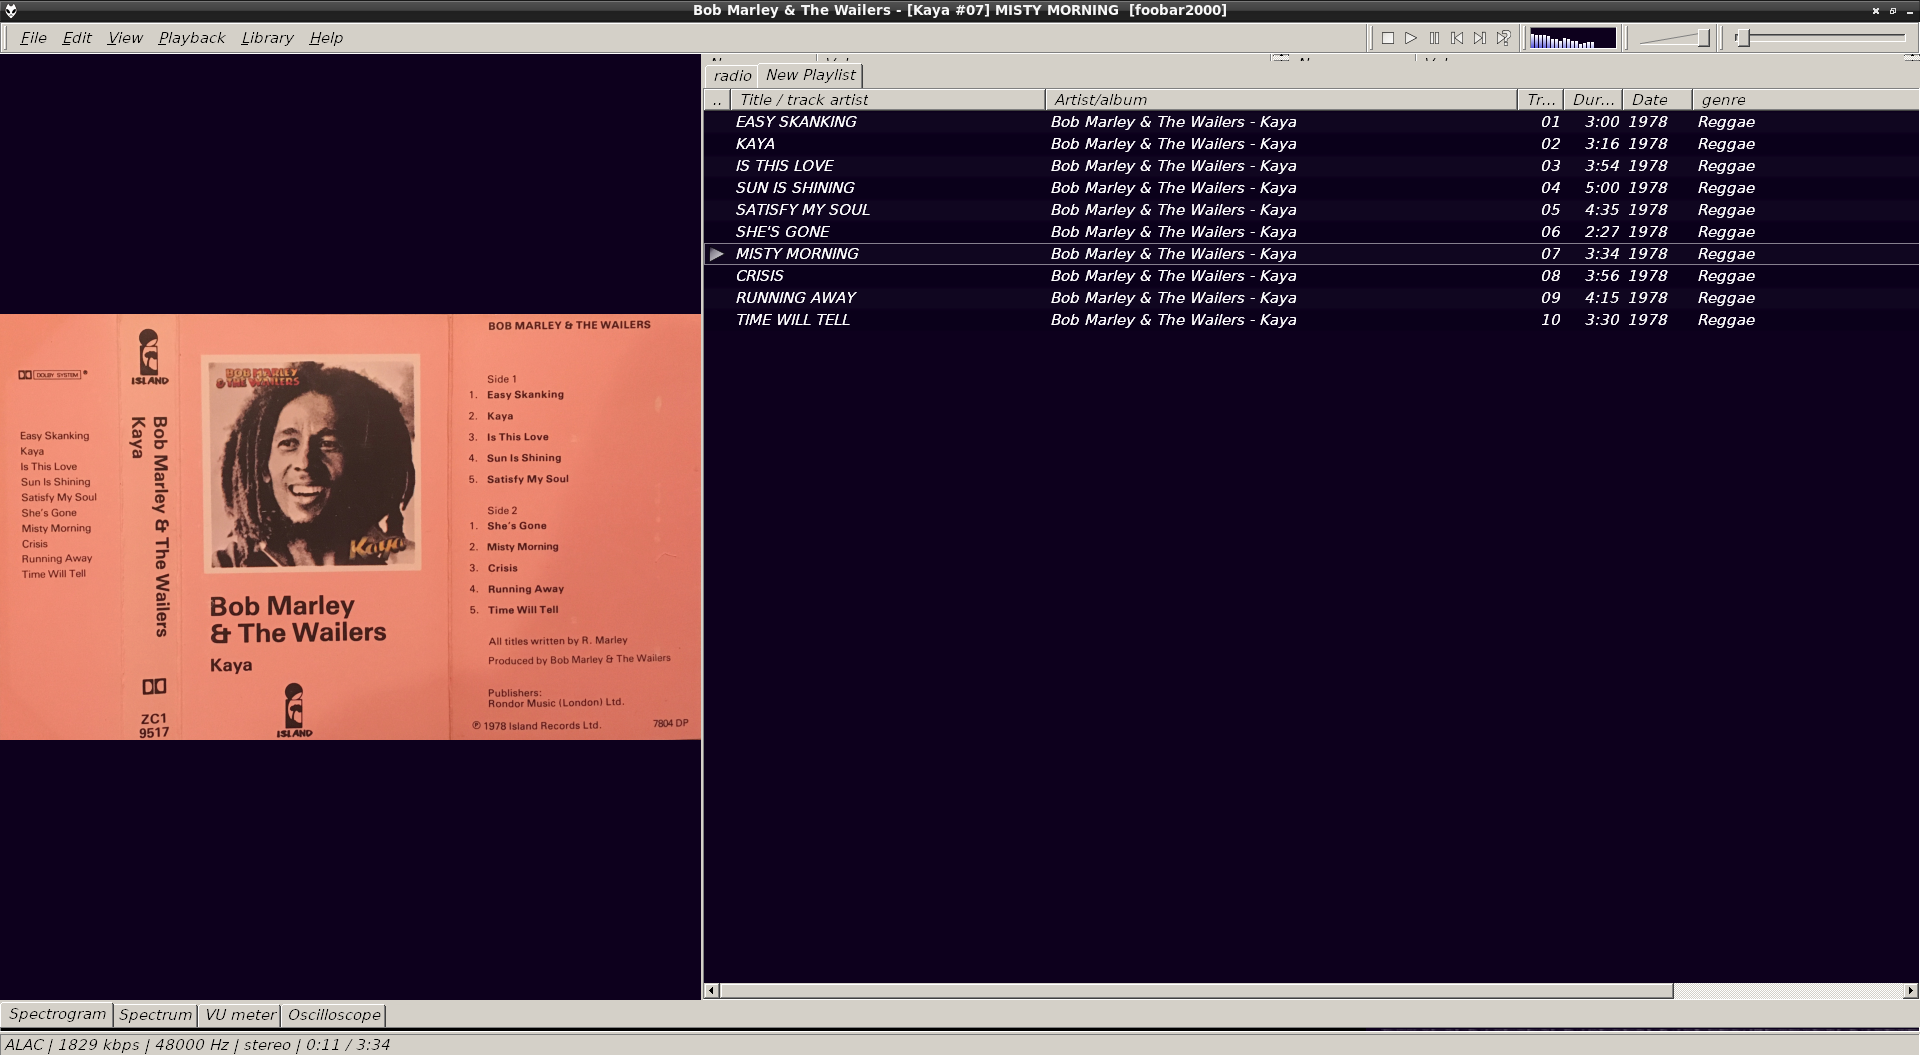Click the 5:00 duration value
Viewport: 1920px width, 1056px height.
(1602, 188)
